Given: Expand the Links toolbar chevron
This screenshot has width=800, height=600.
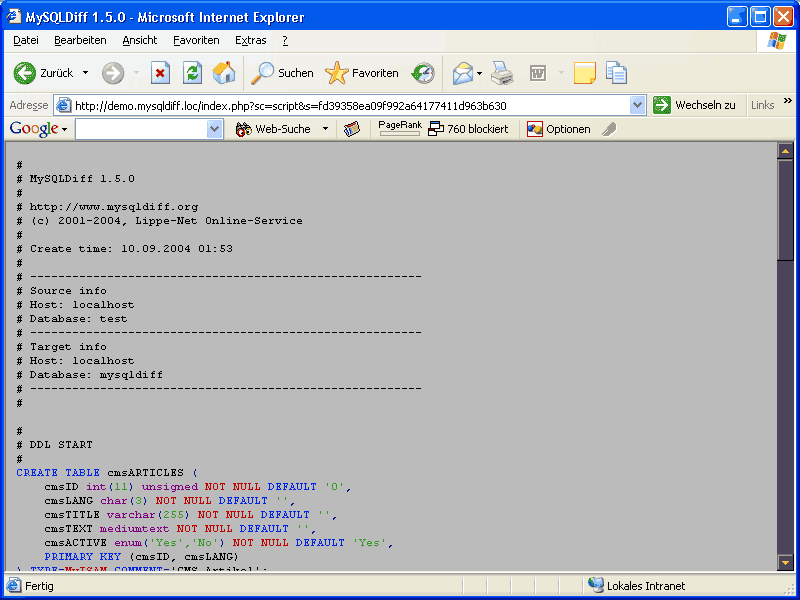Looking at the screenshot, I should (x=788, y=101).
